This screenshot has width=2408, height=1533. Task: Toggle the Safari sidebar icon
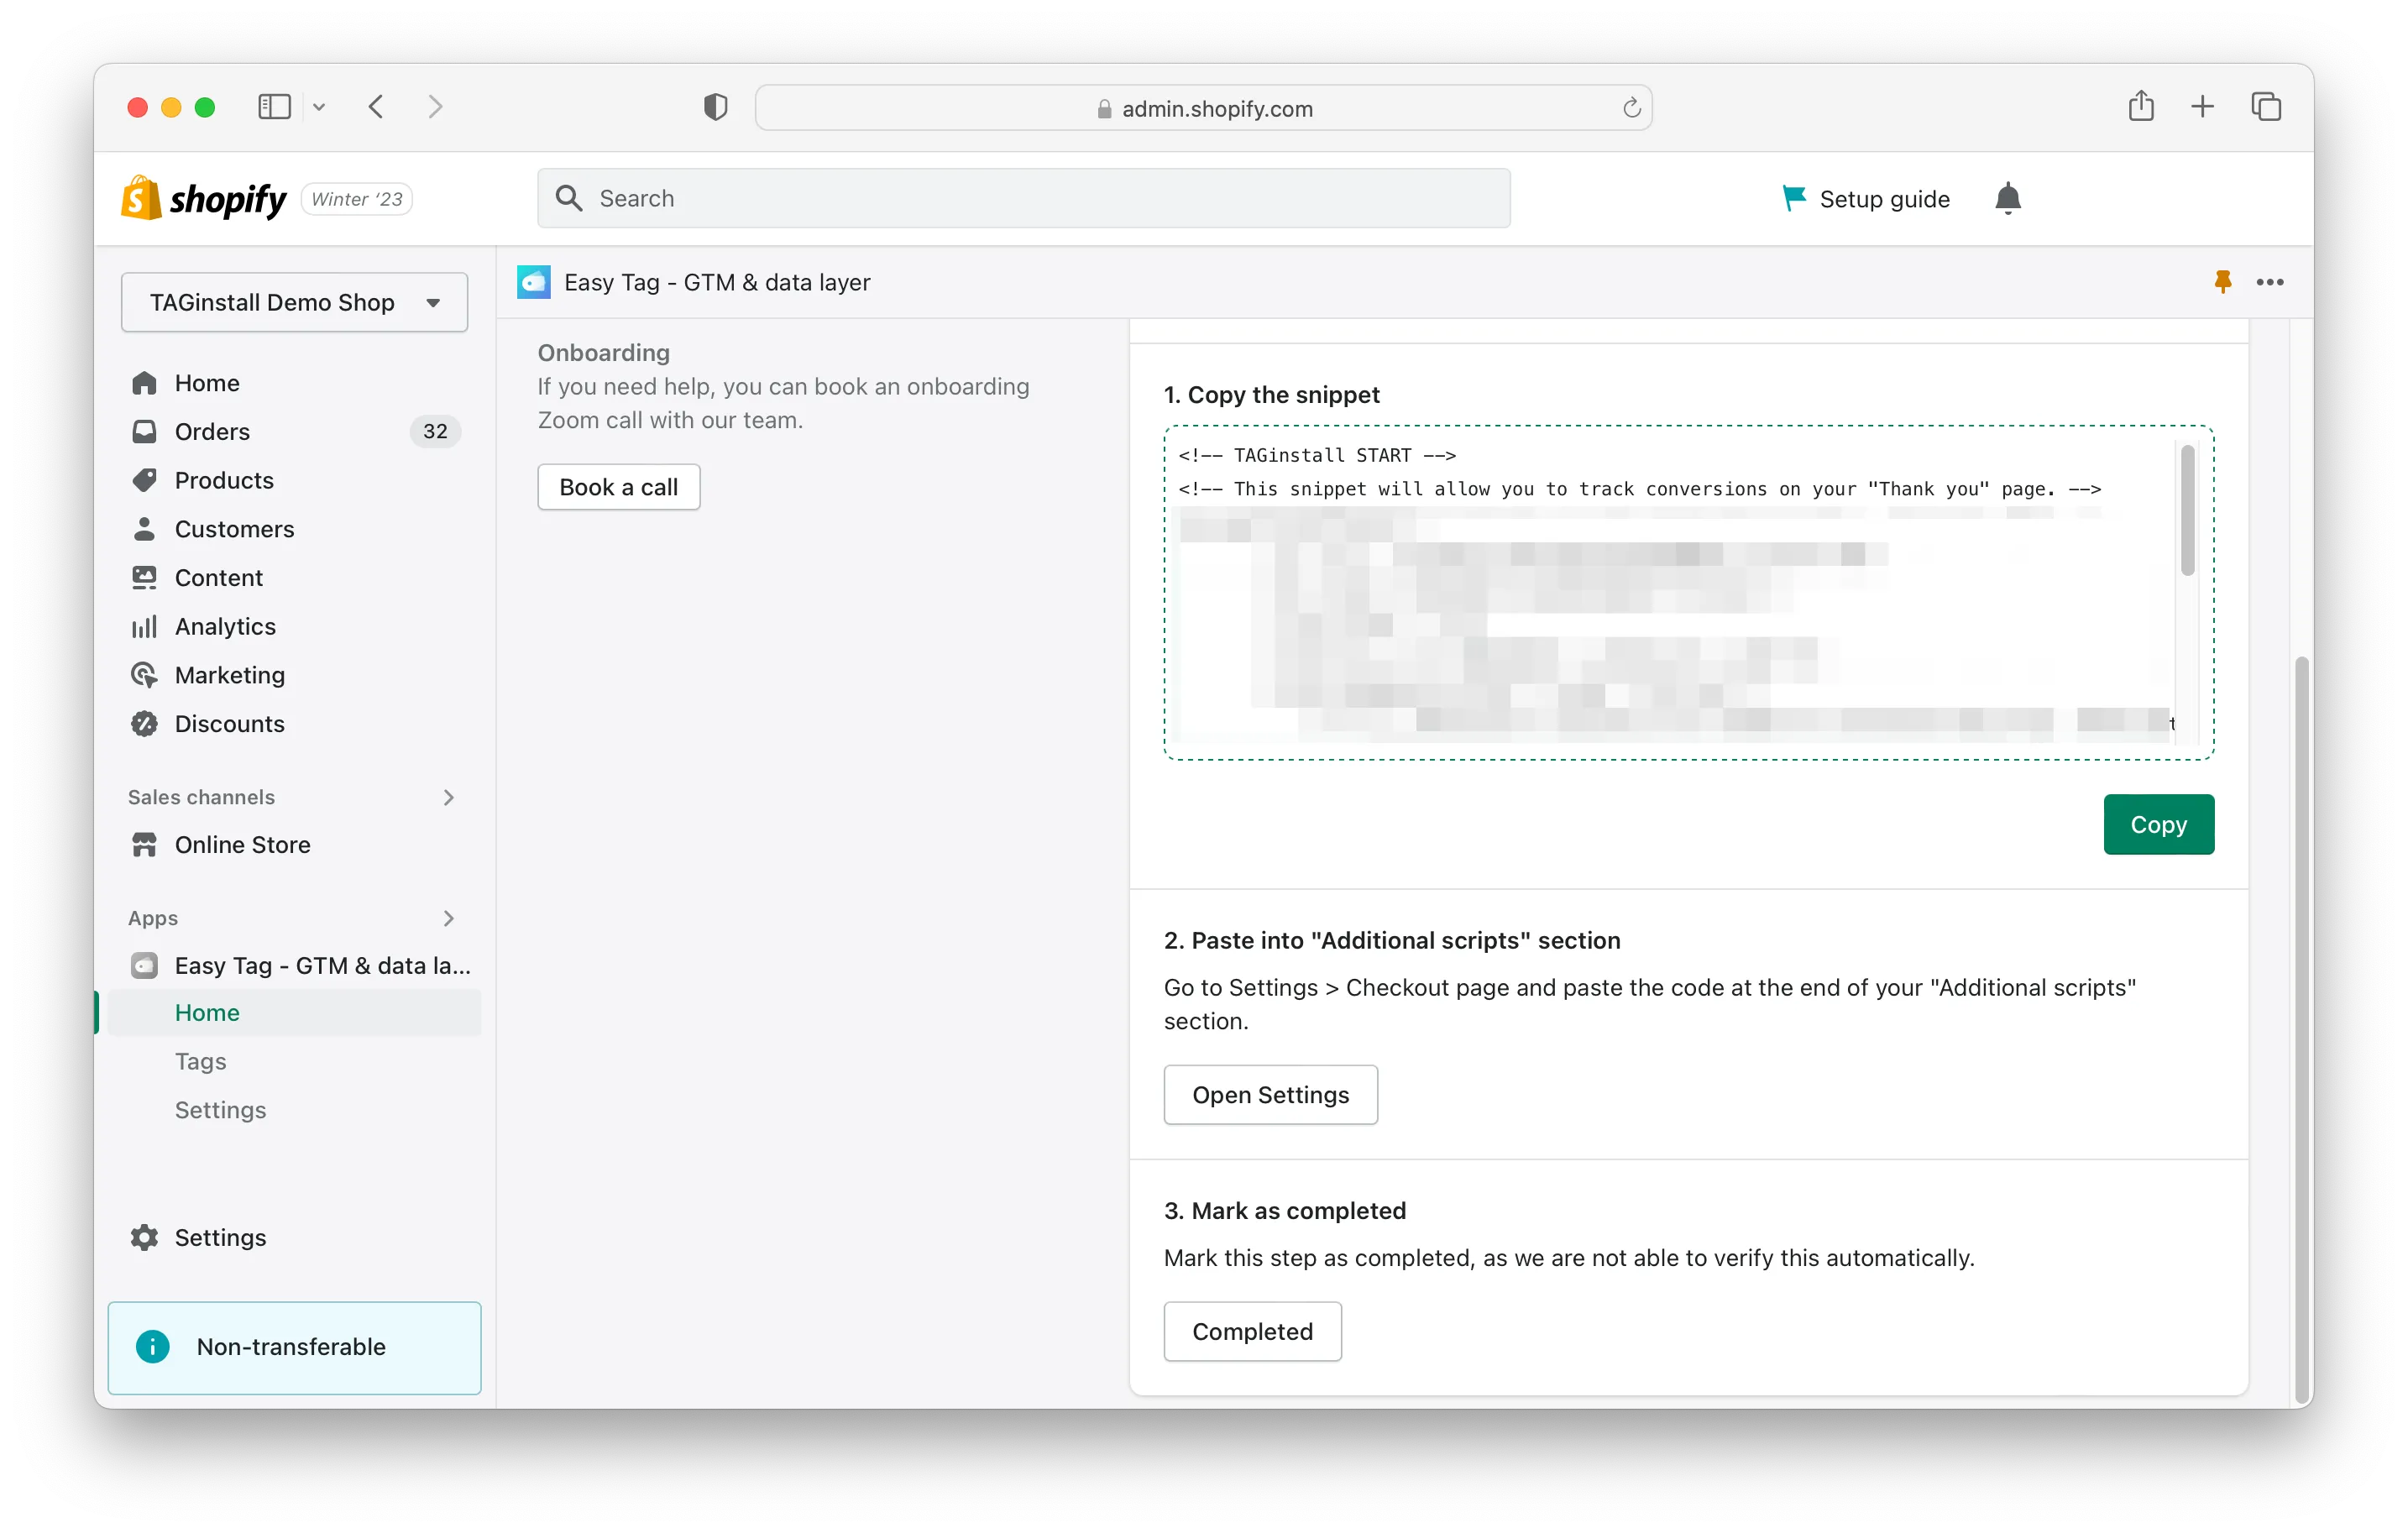click(274, 107)
